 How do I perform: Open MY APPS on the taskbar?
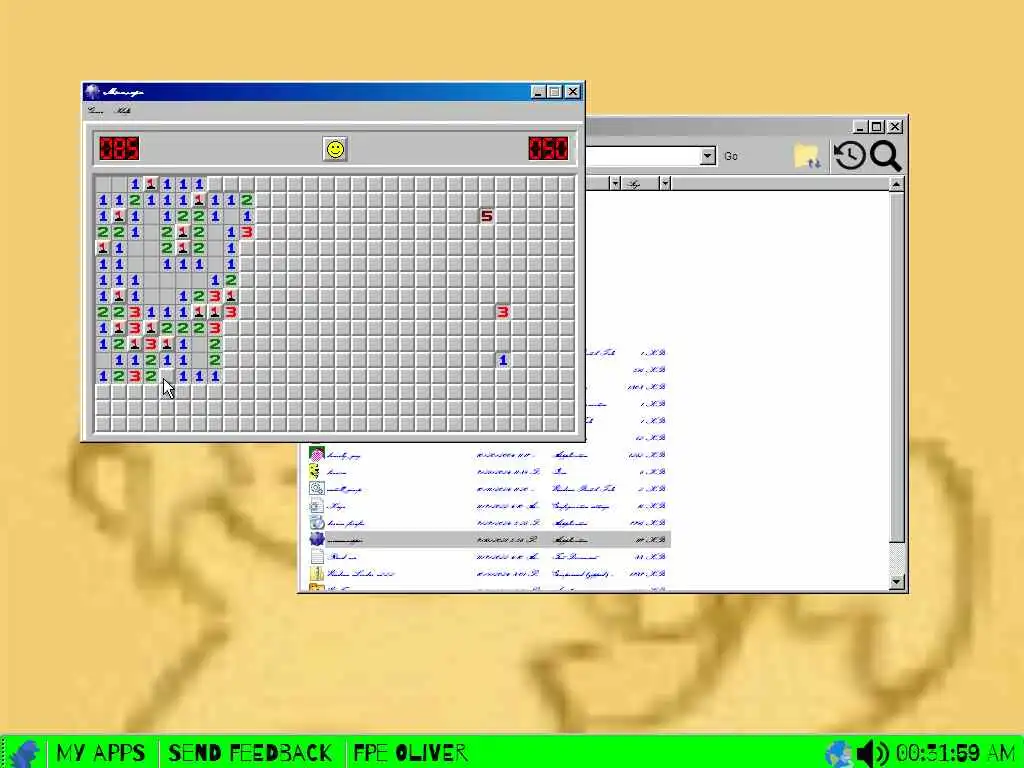(101, 753)
